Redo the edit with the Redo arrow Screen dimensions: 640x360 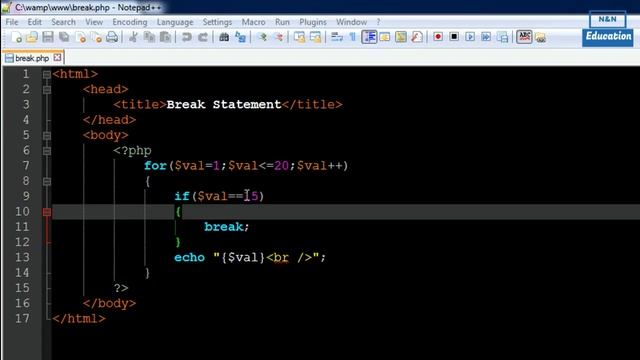(x=203, y=38)
